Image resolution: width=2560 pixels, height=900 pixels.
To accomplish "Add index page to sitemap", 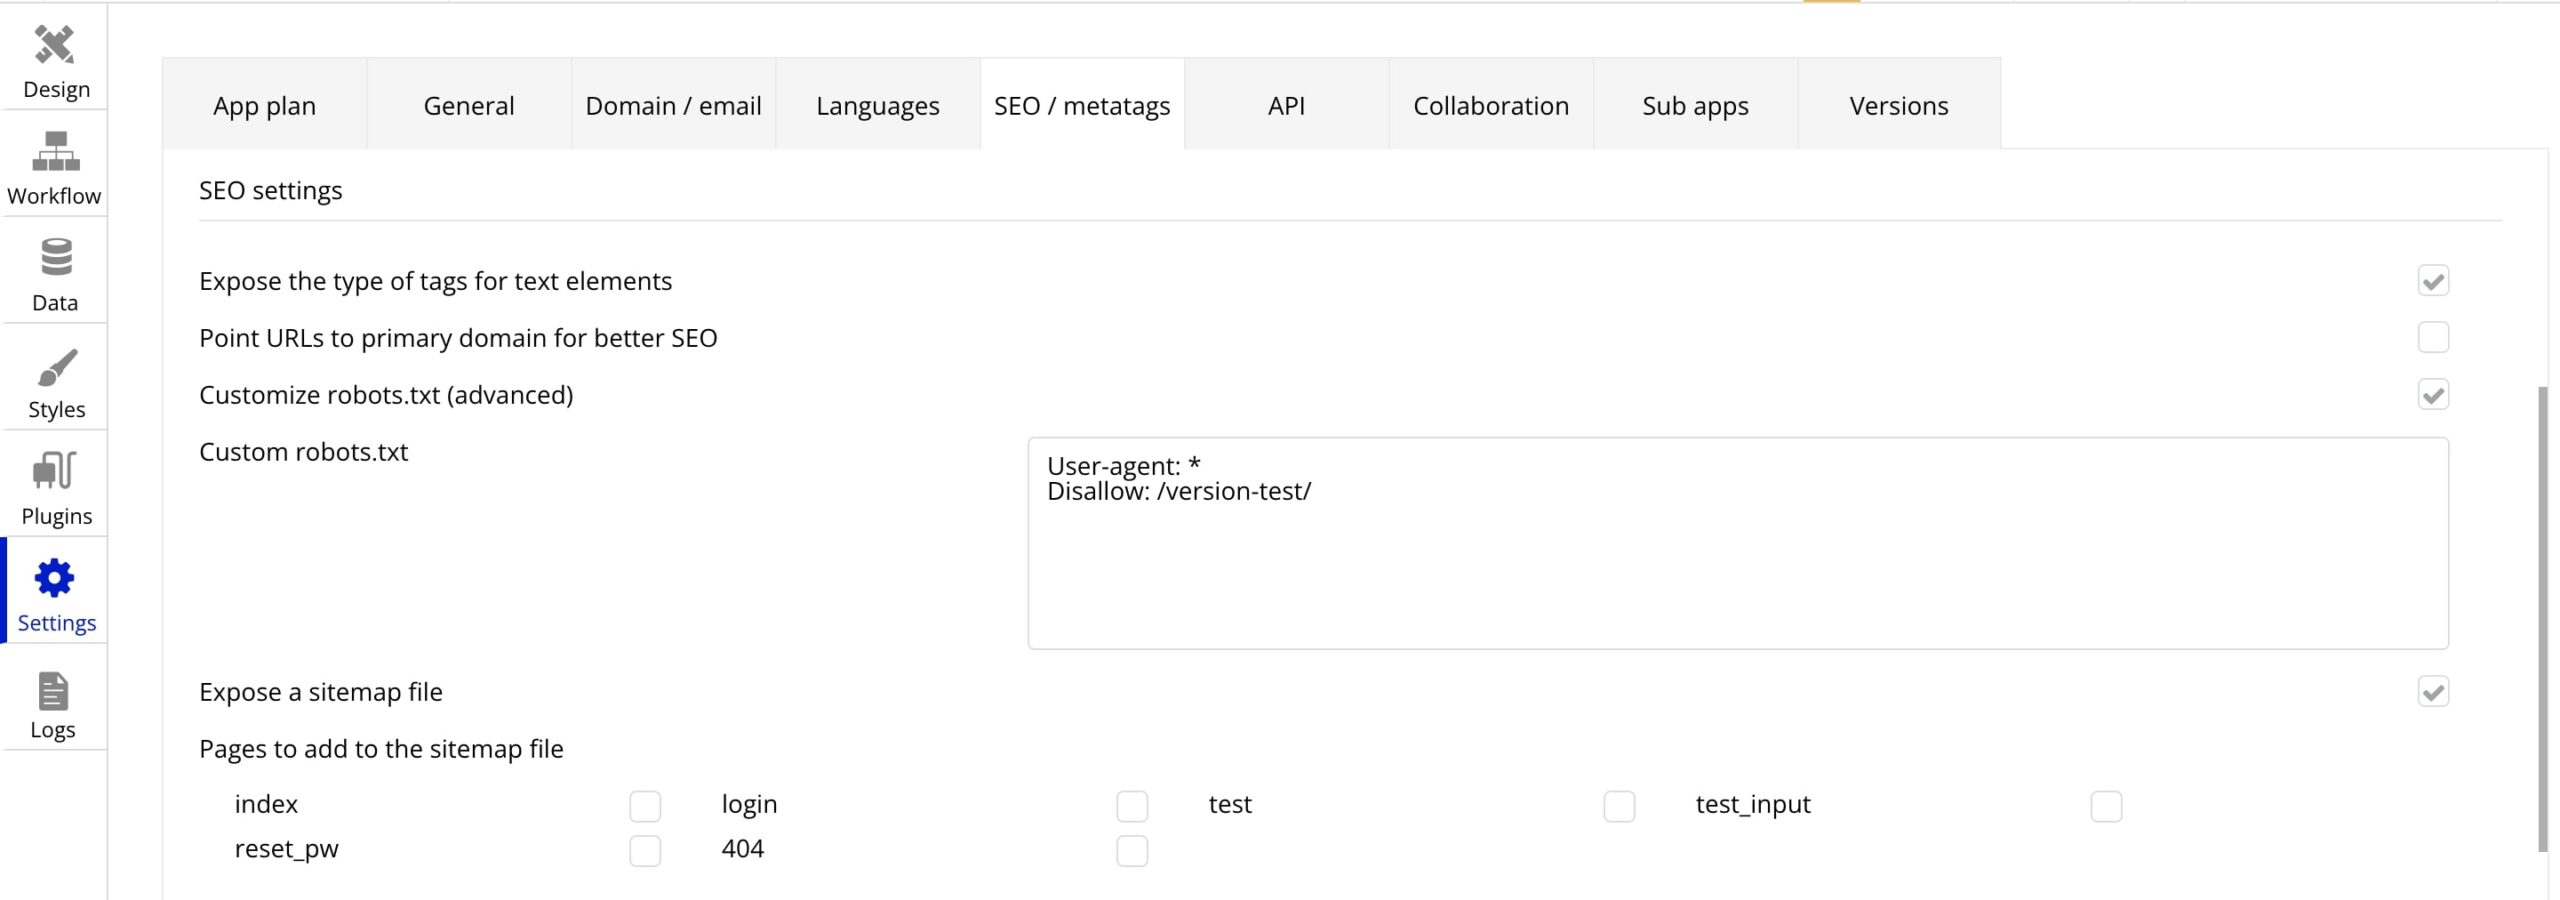I will (645, 806).
